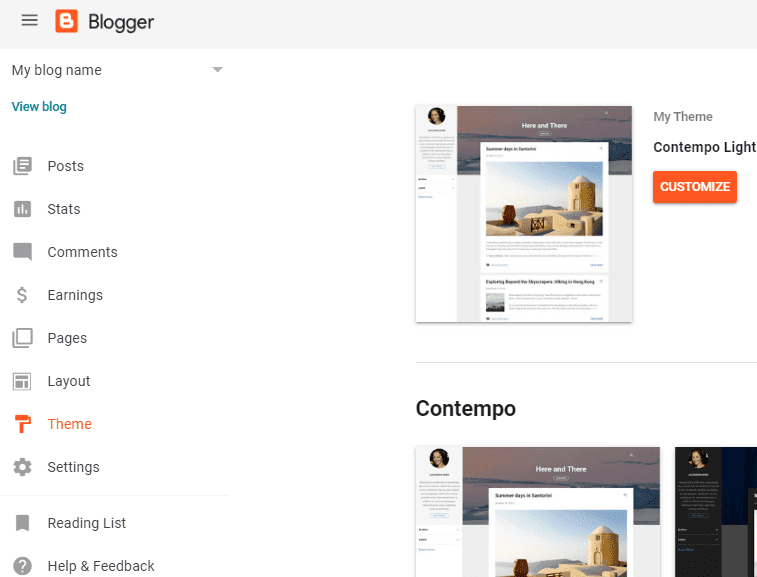Click the Stats bar-chart icon
757x577 pixels.
click(22, 209)
